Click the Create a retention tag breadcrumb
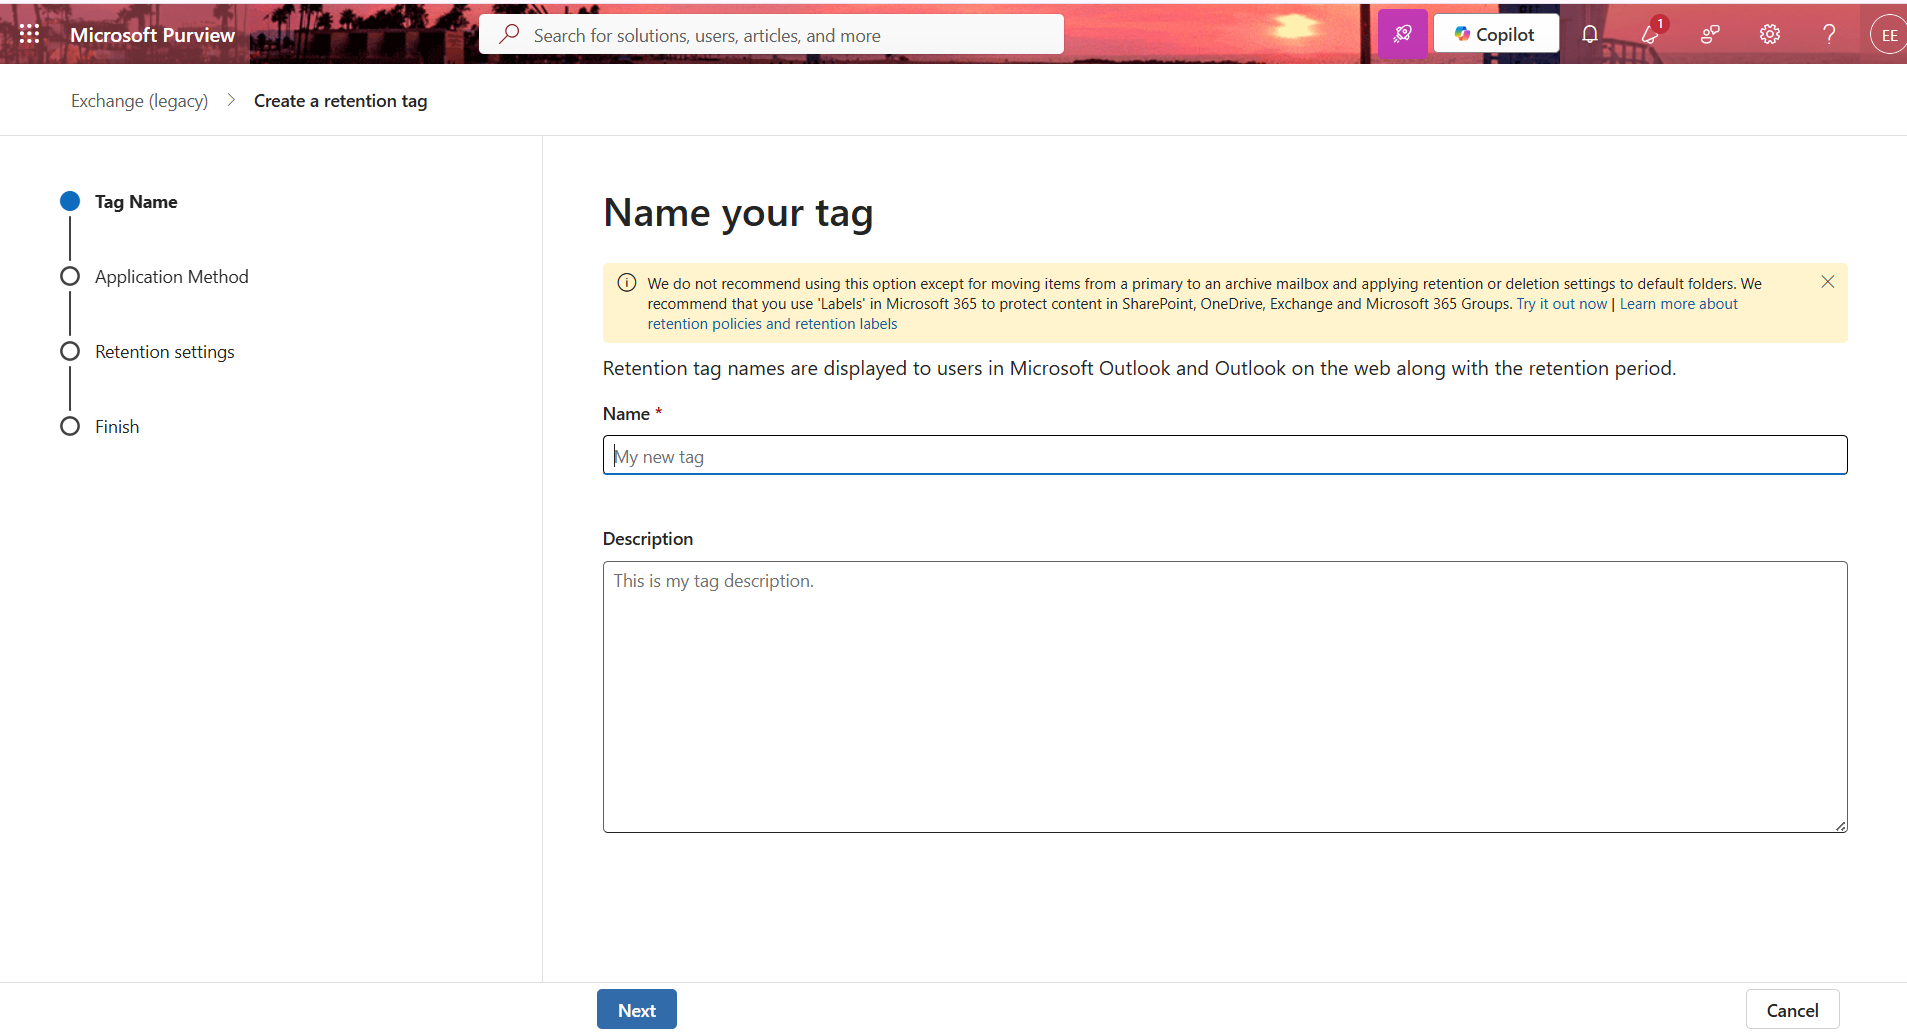Image resolution: width=1907 pixels, height=1032 pixels. (x=340, y=101)
